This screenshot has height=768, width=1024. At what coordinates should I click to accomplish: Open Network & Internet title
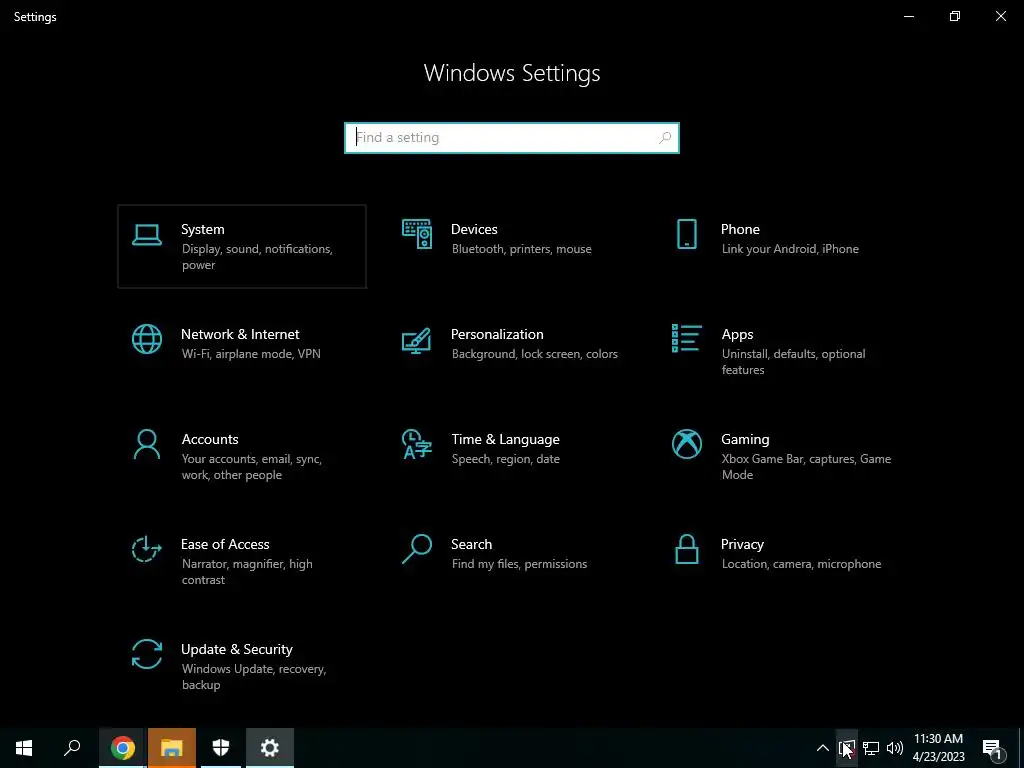(240, 334)
